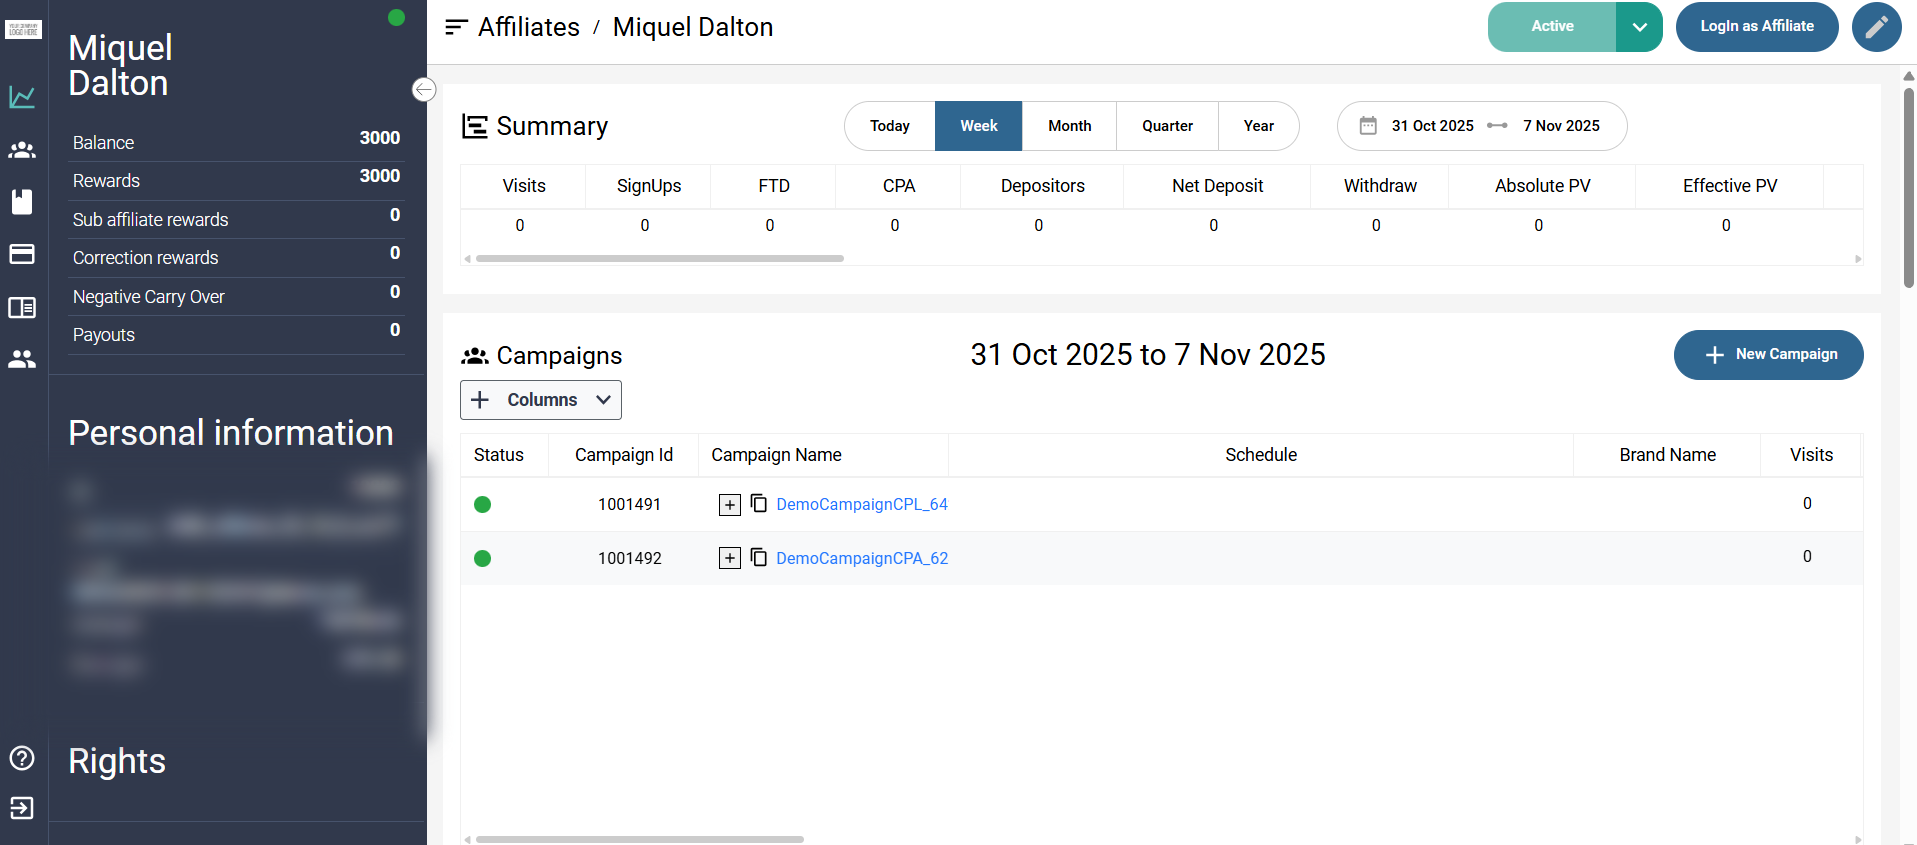Screen dimensions: 1917x845
Task: Expand the DemoCampaignCPL_64 row
Action: [x=730, y=505]
